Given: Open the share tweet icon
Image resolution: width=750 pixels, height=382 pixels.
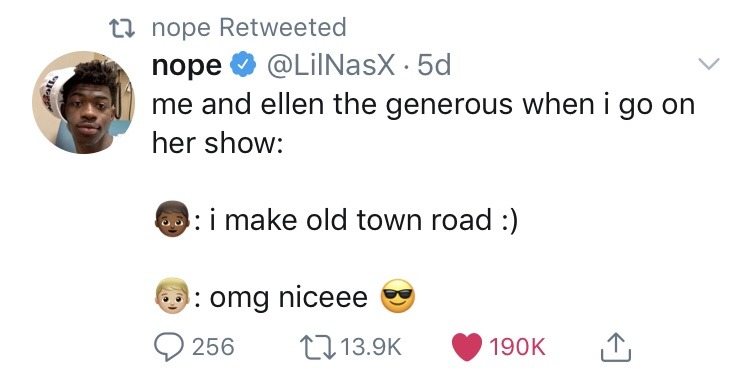Looking at the screenshot, I should coord(616,347).
